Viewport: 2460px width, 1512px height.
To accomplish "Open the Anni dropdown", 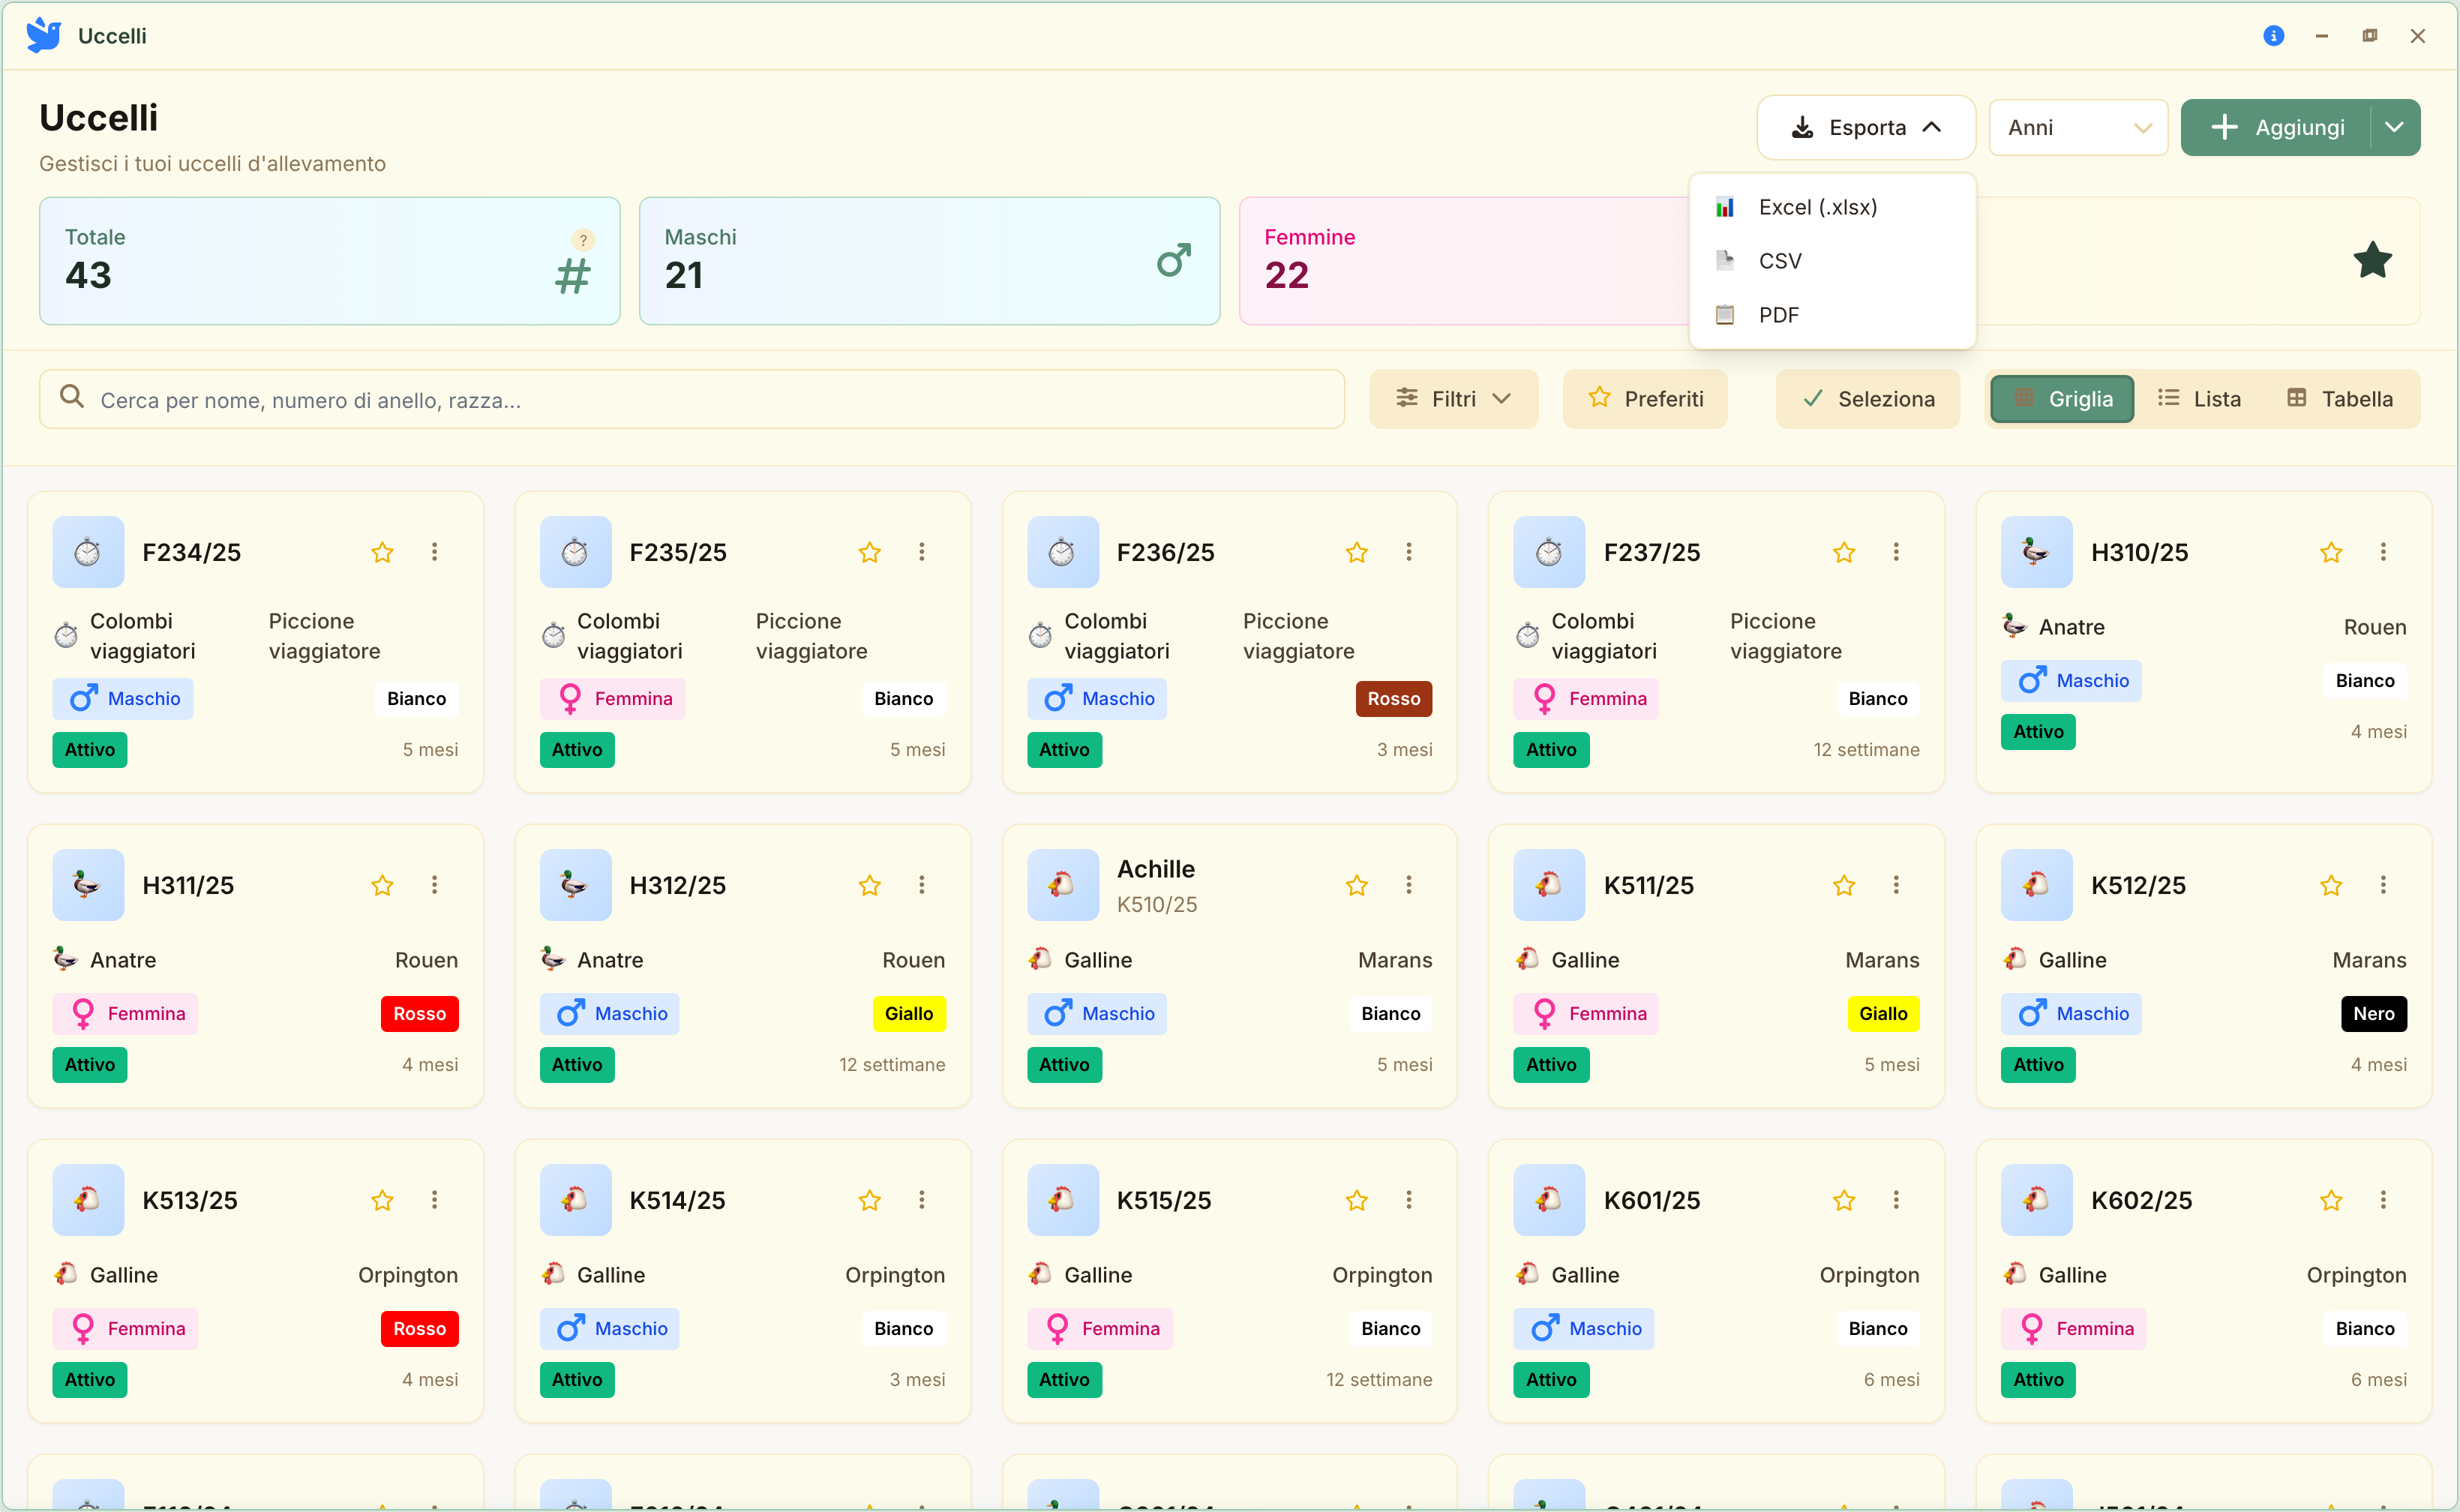I will tap(2078, 127).
